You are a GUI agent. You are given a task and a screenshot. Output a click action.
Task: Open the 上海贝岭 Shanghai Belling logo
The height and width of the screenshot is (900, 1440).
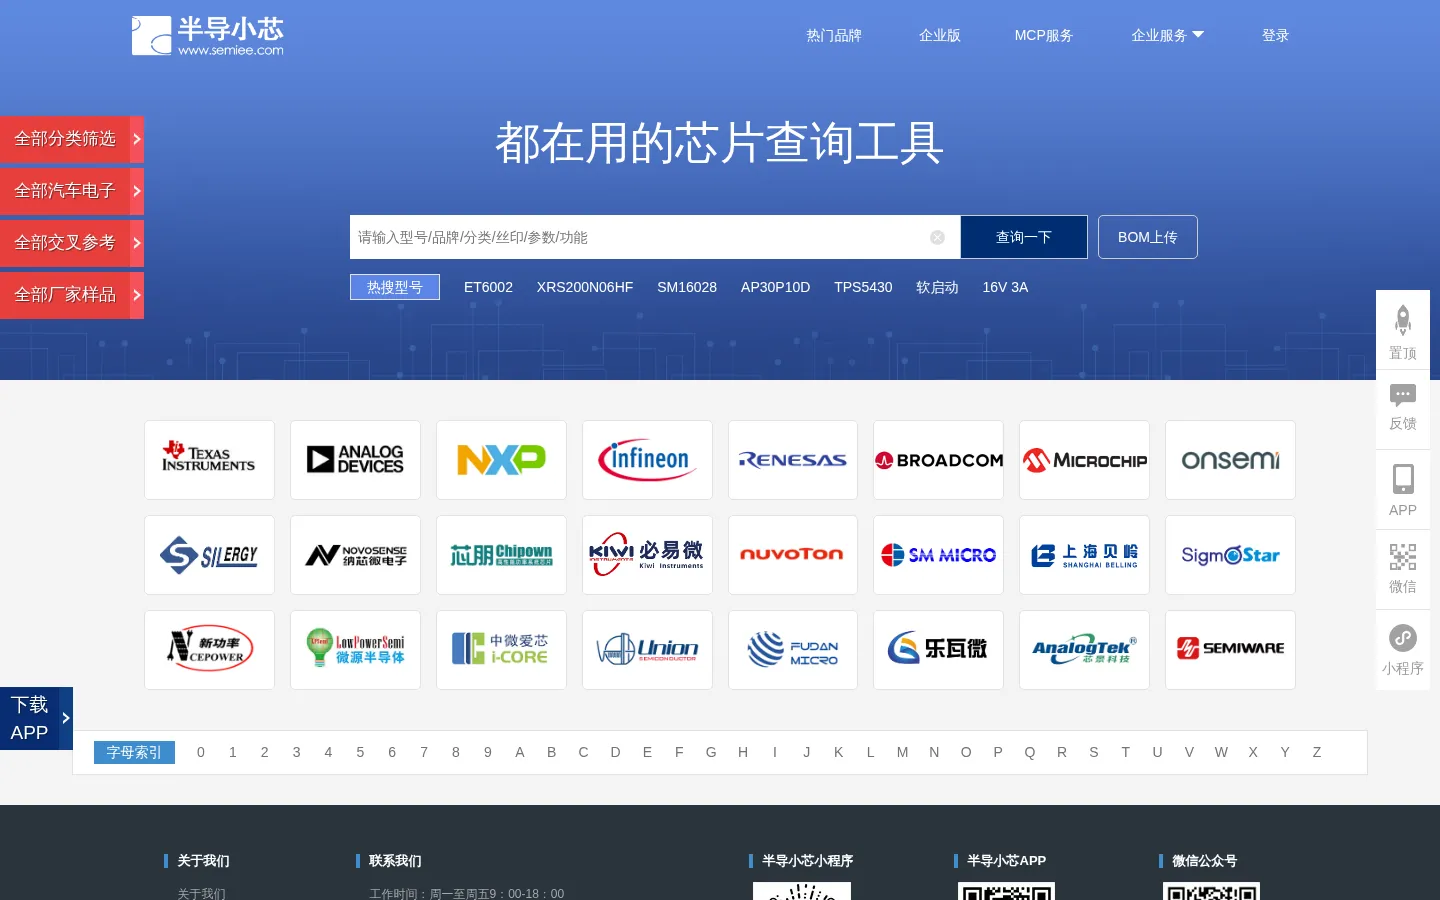(1084, 555)
